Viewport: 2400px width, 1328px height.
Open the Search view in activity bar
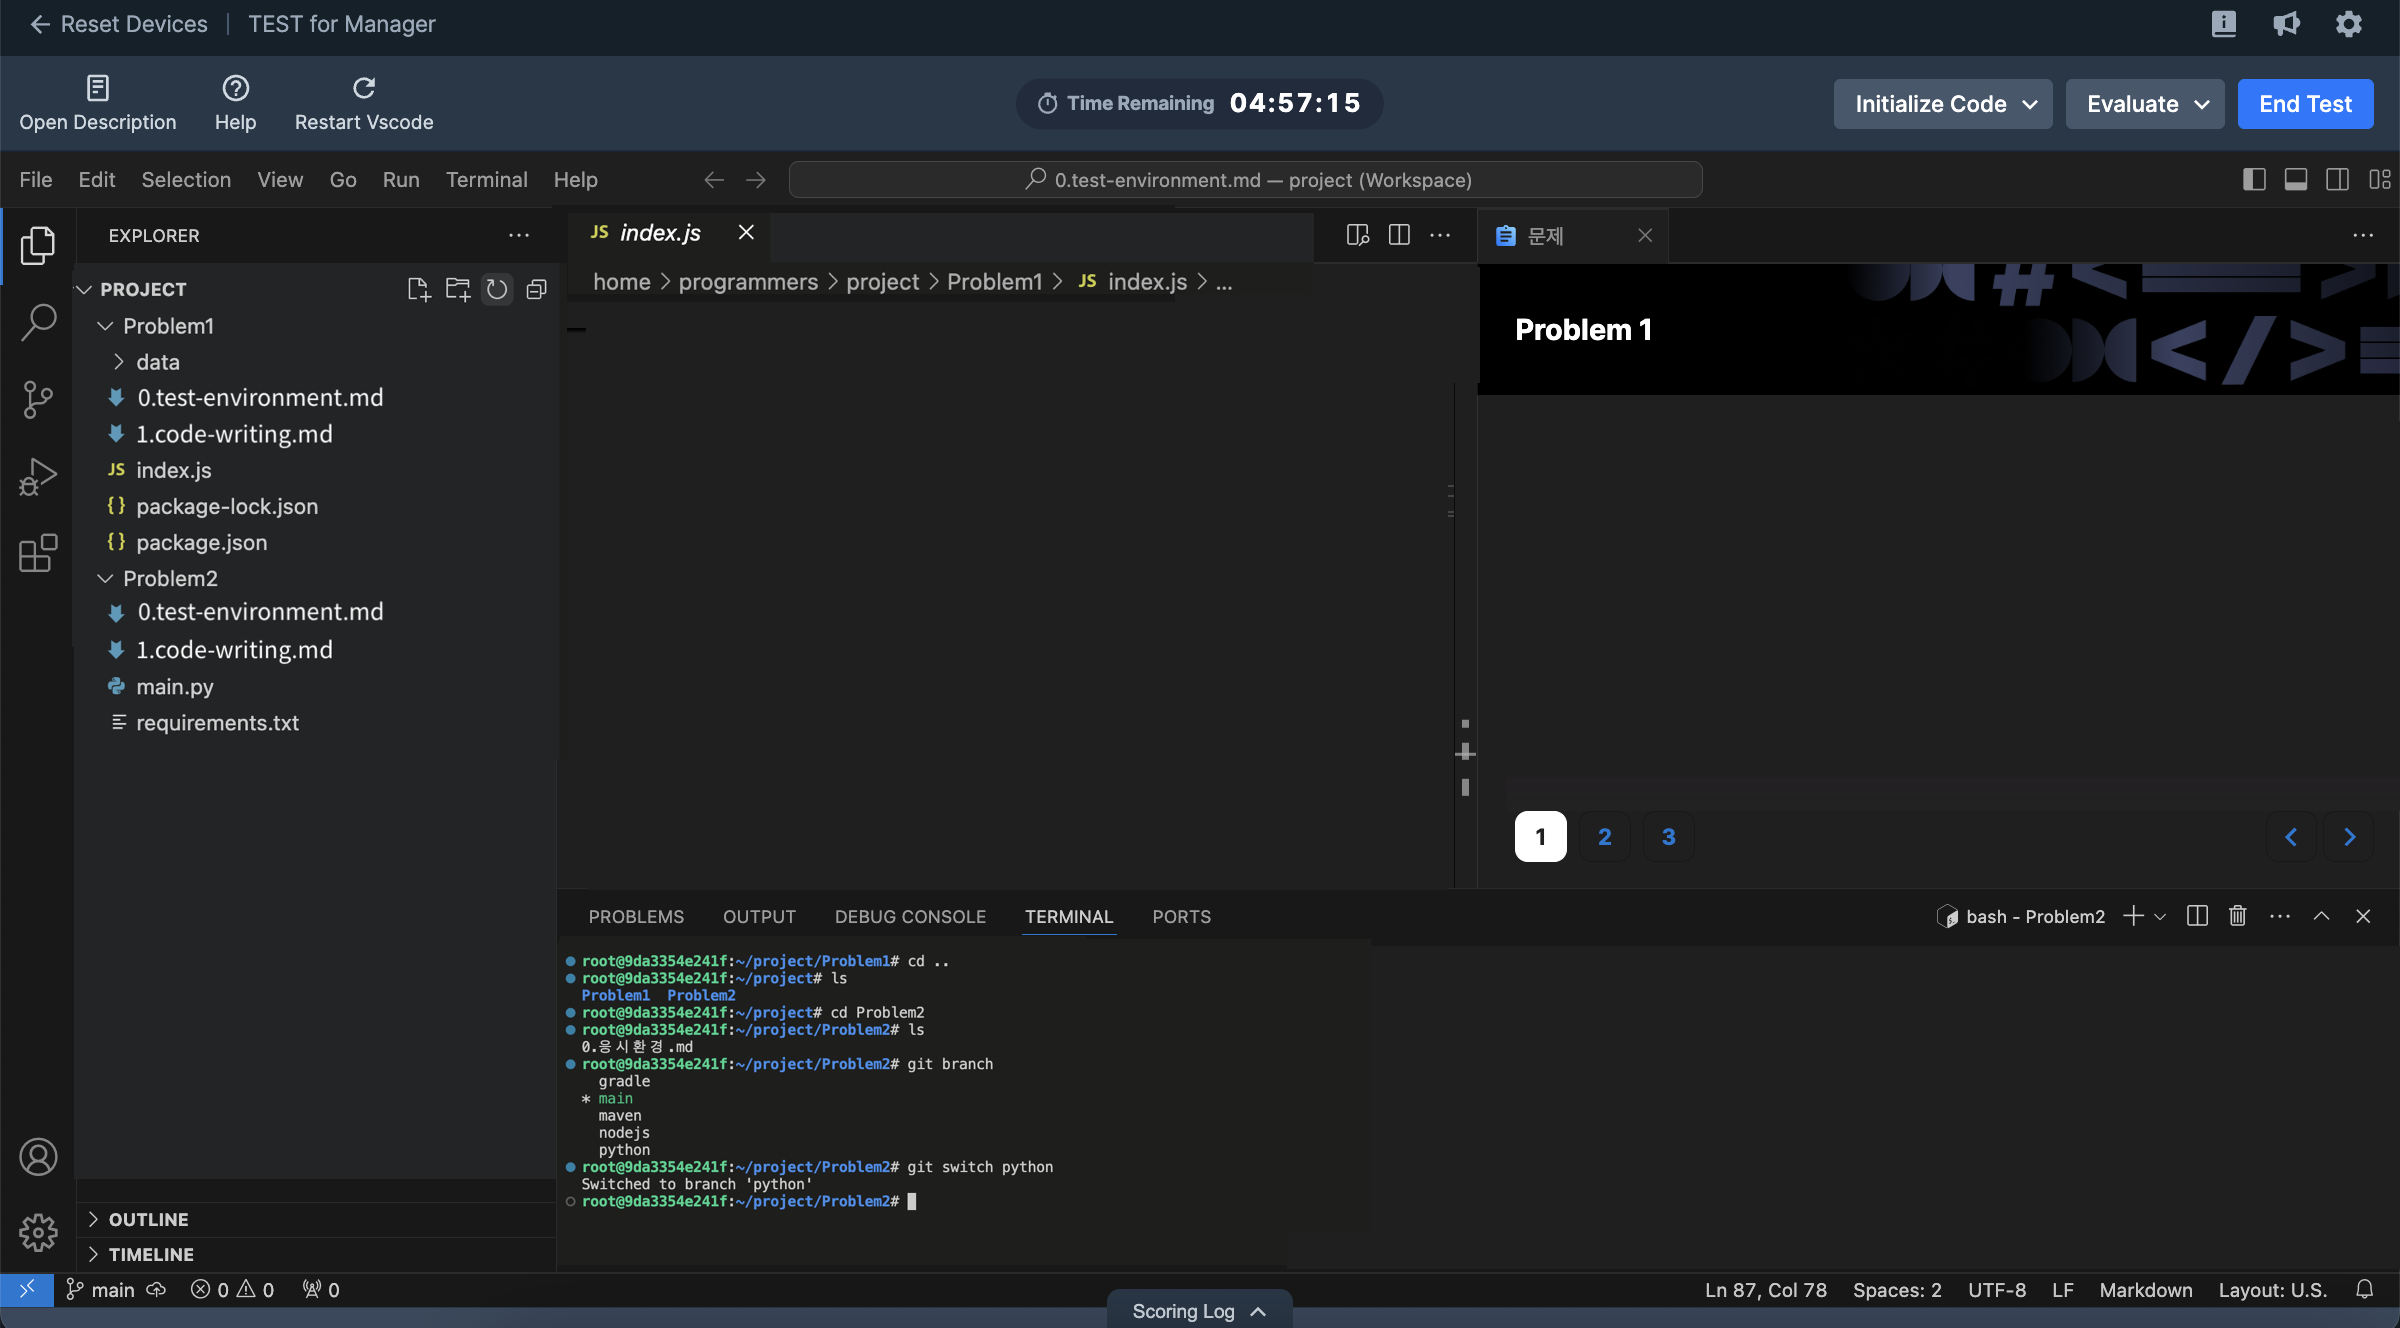[38, 322]
